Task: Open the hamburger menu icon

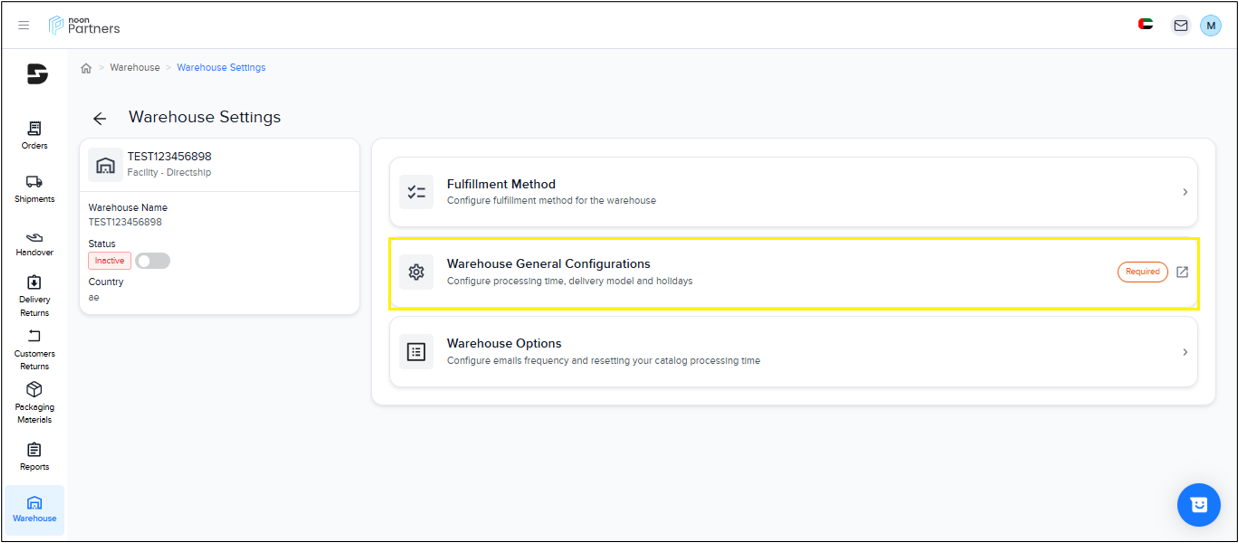Action: [24, 25]
